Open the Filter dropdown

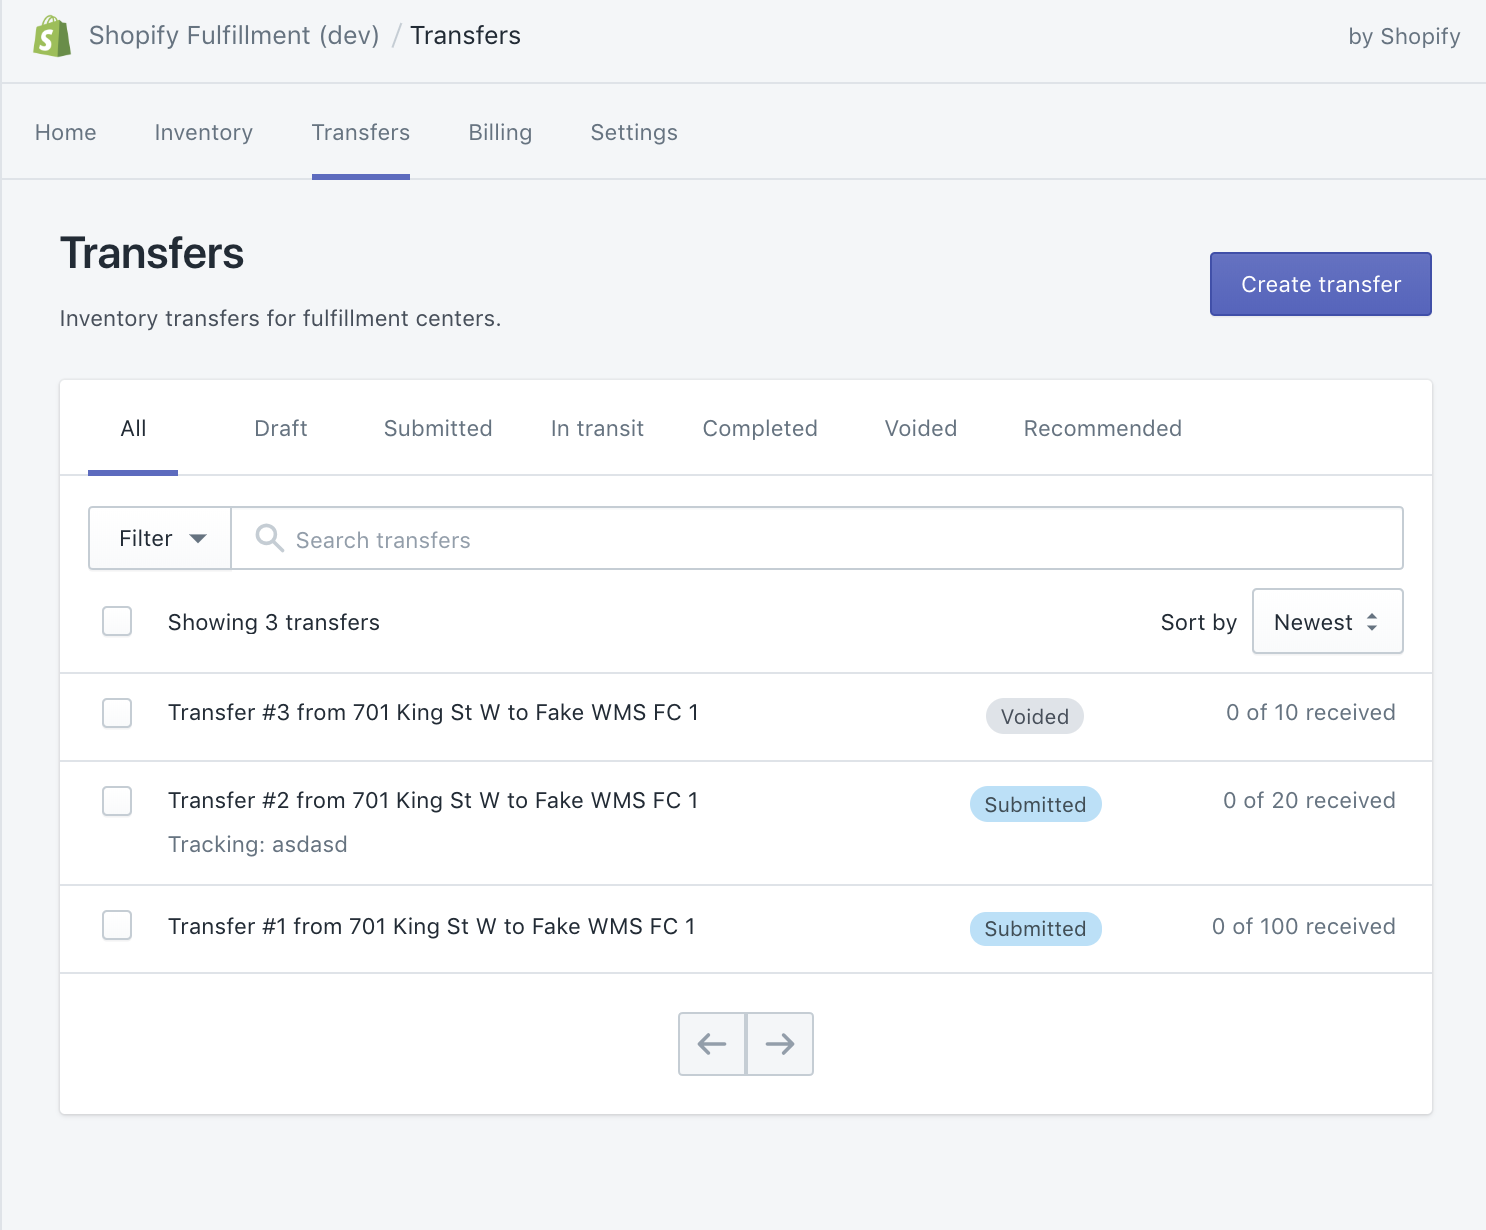[160, 538]
